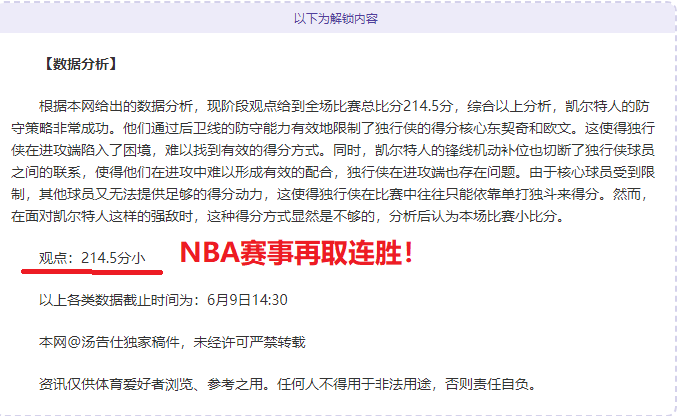Image resolution: width=681 pixels, height=416 pixels.
Task: Select the 【数据分析】 heading
Action: [x=81, y=64]
